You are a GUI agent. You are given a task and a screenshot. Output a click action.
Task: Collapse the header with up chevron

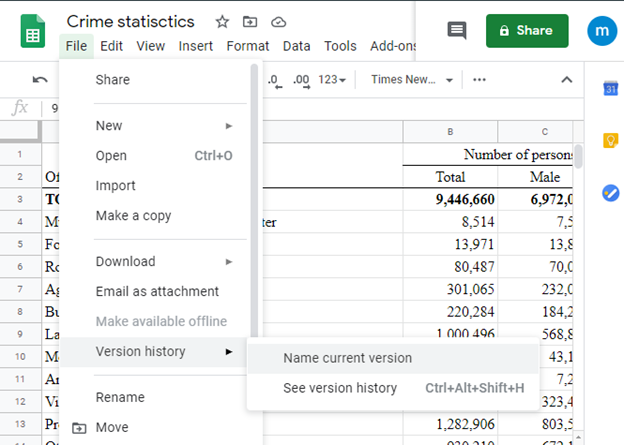[567, 80]
